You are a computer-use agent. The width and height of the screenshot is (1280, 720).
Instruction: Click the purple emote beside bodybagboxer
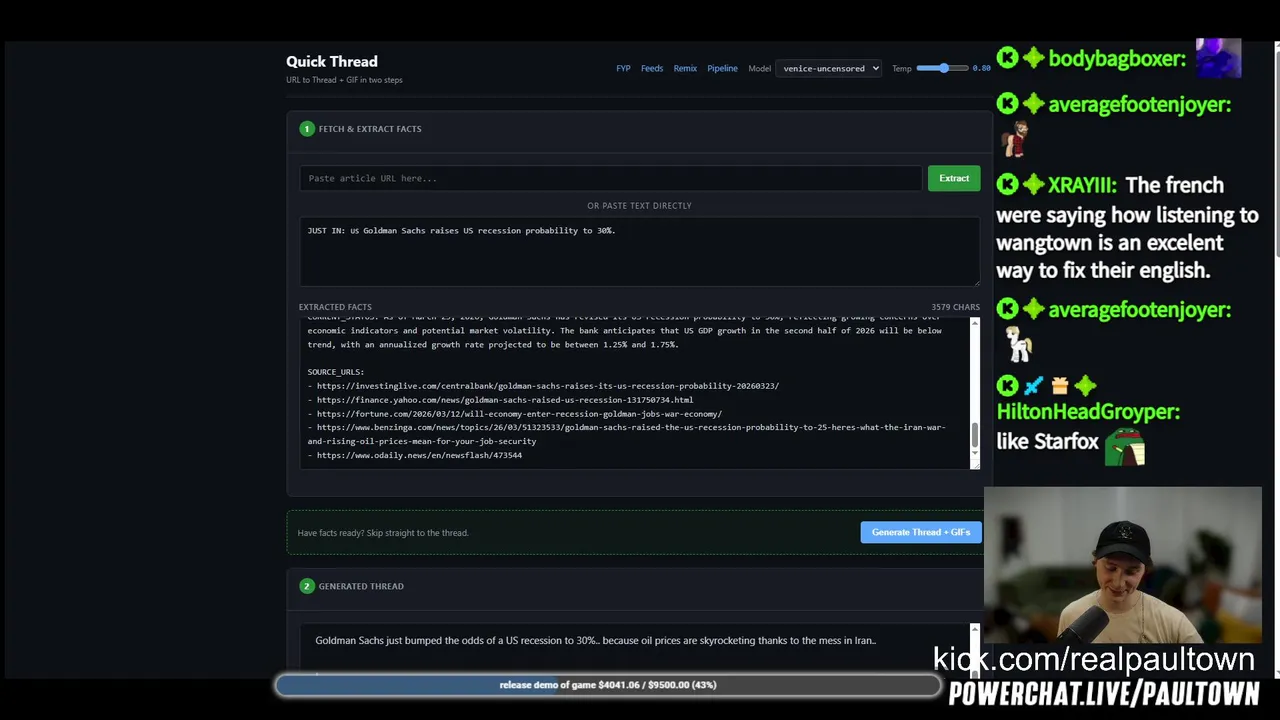point(1218,58)
